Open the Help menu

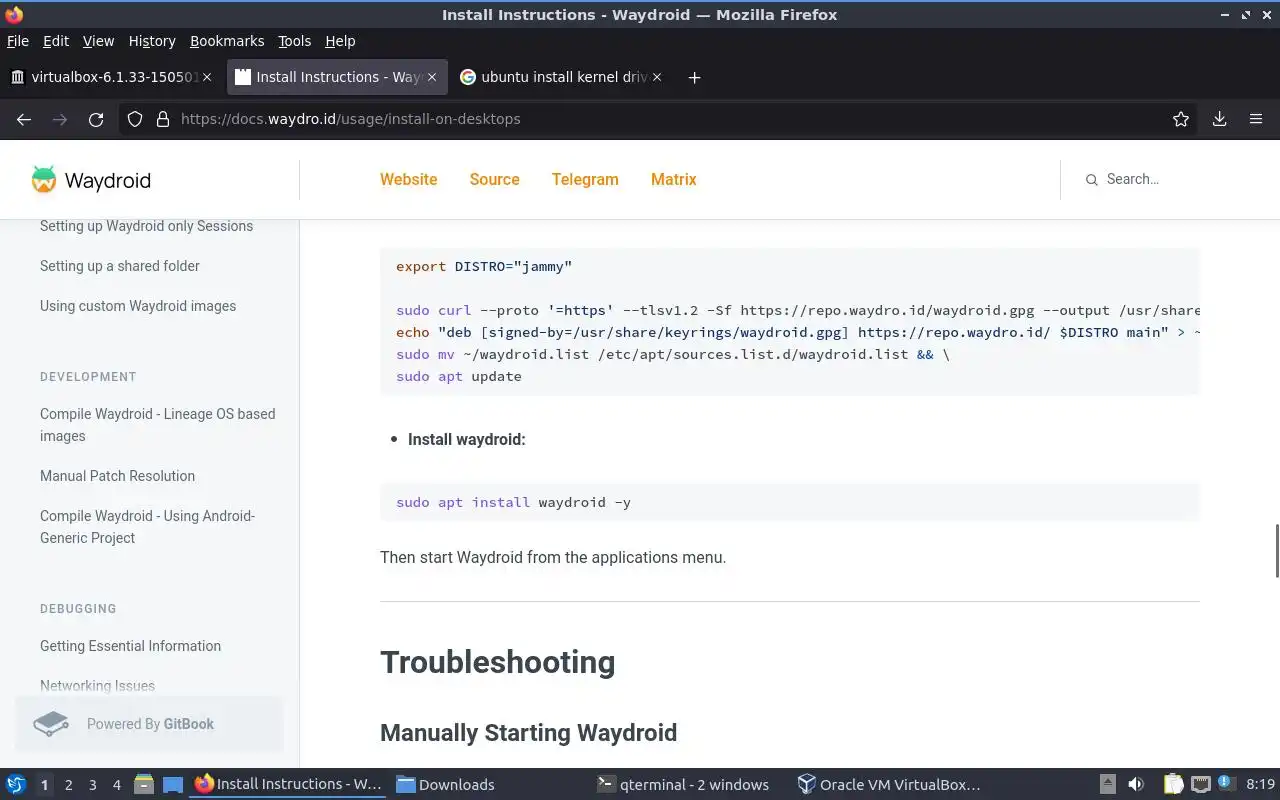pyautogui.click(x=340, y=41)
